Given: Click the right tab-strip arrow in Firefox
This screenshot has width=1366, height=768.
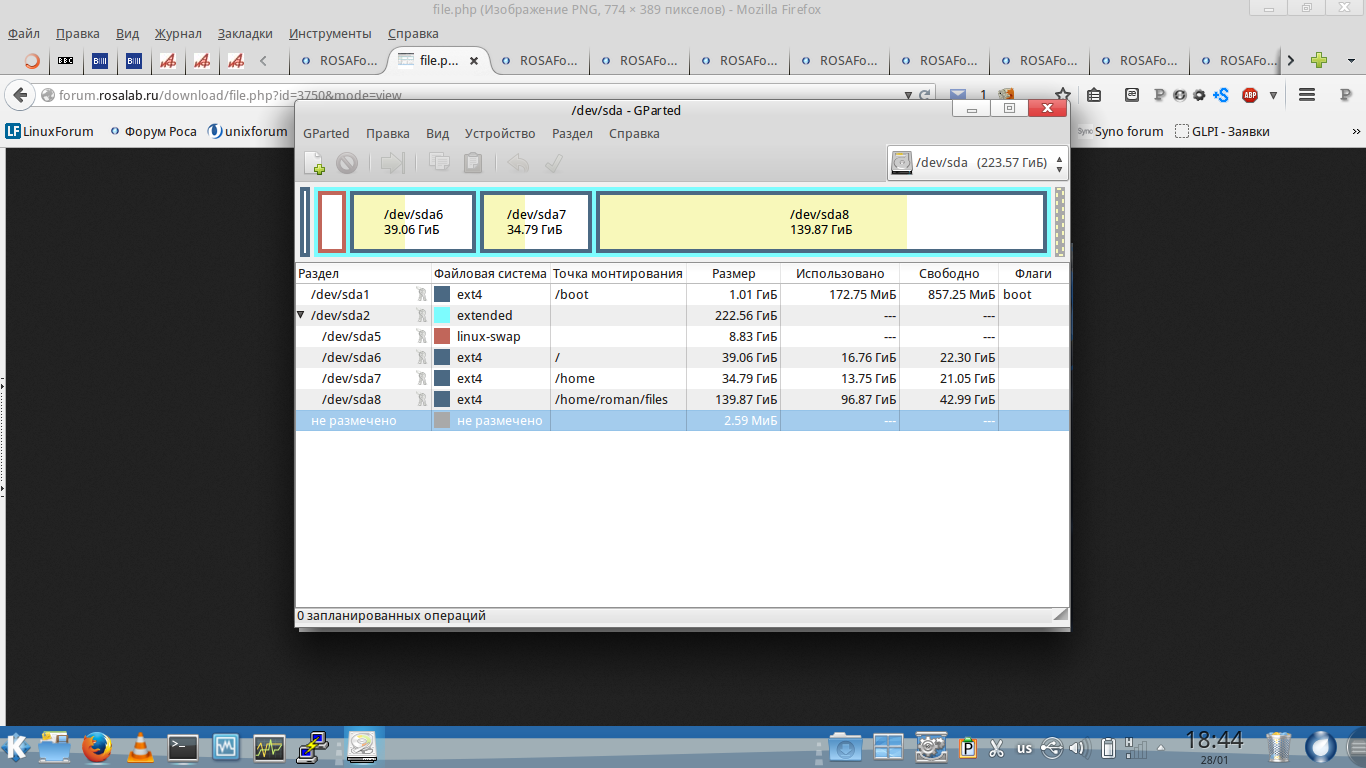Looking at the screenshot, I should coord(1291,60).
